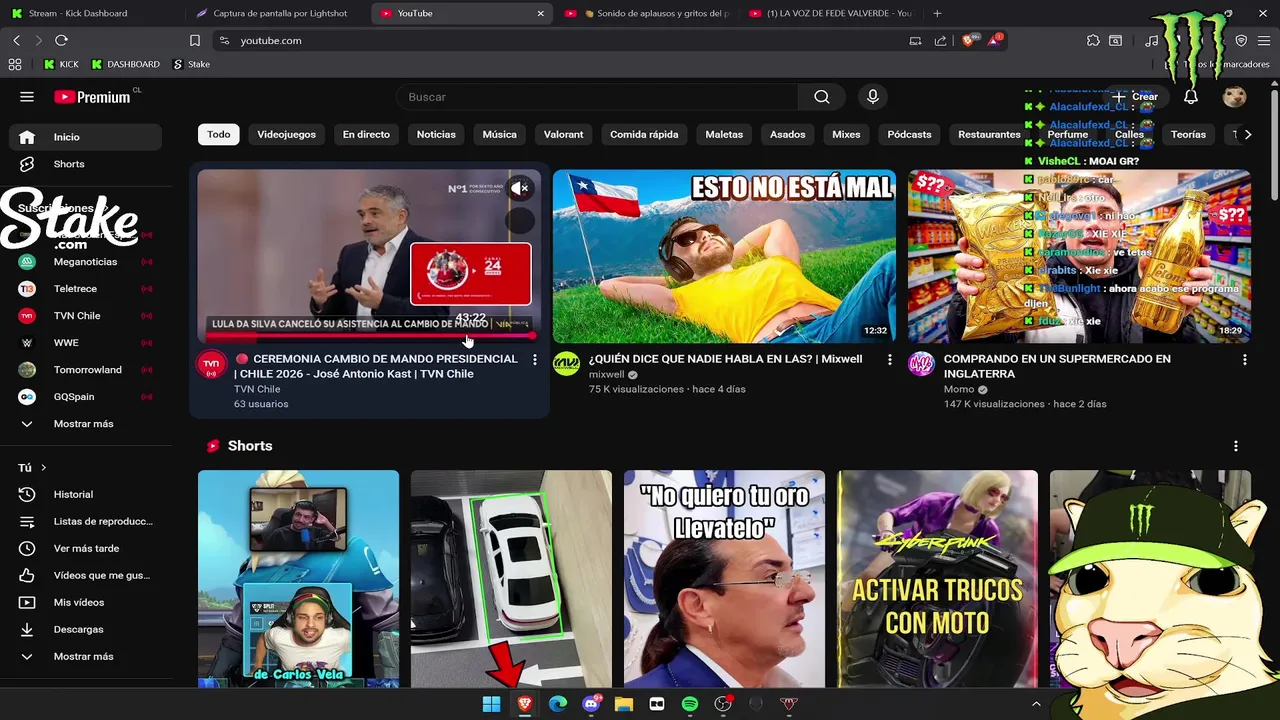The height and width of the screenshot is (720, 1280).
Task: Open the No quiero tu oro short
Action: pyautogui.click(x=724, y=579)
